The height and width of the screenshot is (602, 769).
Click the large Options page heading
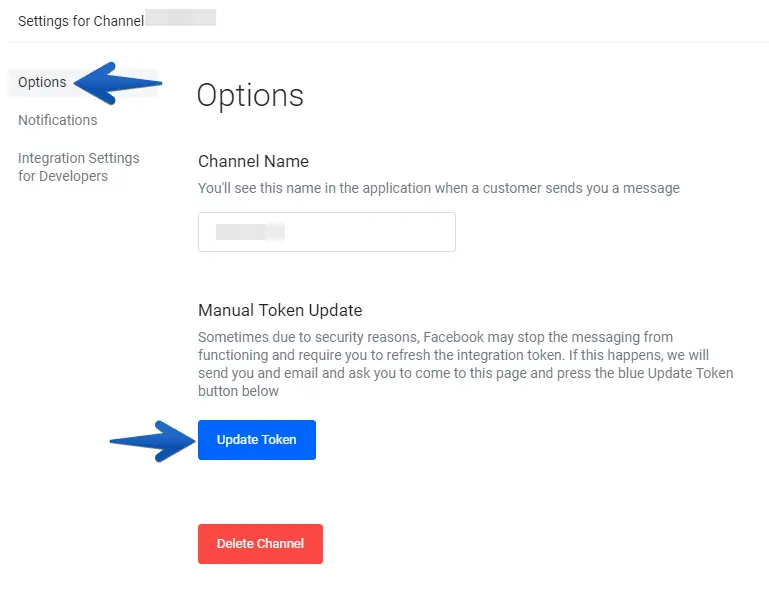coord(250,96)
